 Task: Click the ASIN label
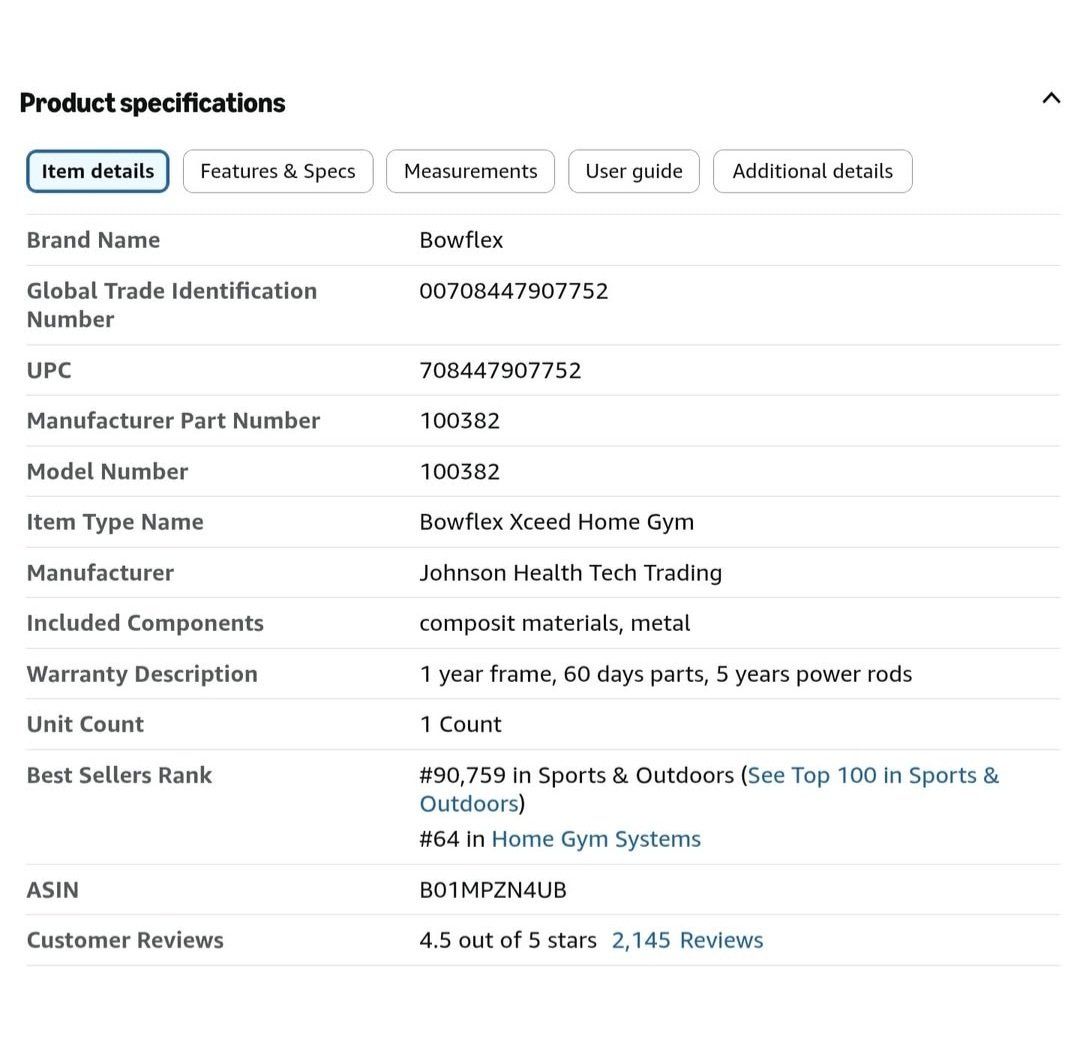click(52, 890)
